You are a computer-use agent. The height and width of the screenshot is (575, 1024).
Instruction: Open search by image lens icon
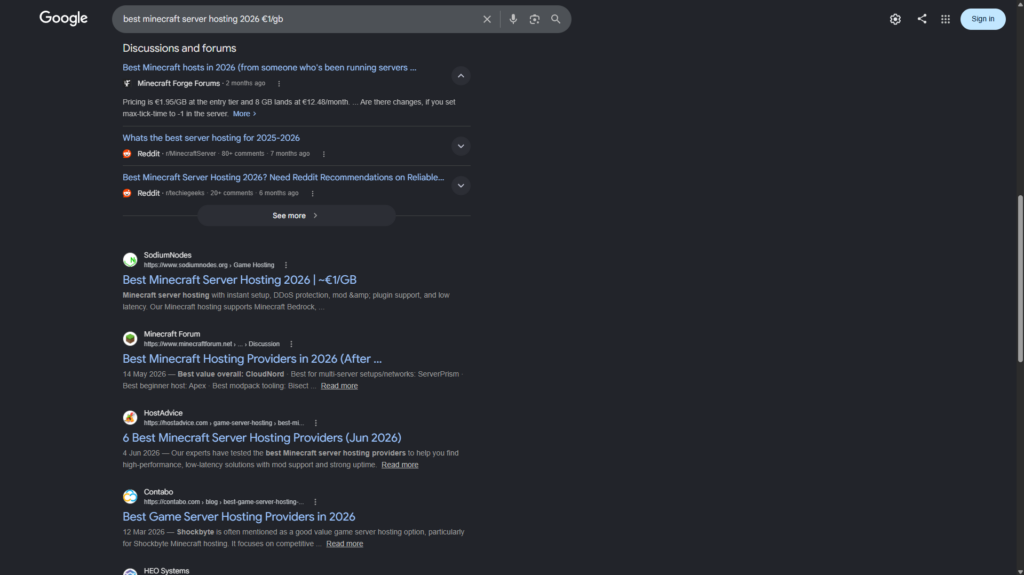coord(534,19)
